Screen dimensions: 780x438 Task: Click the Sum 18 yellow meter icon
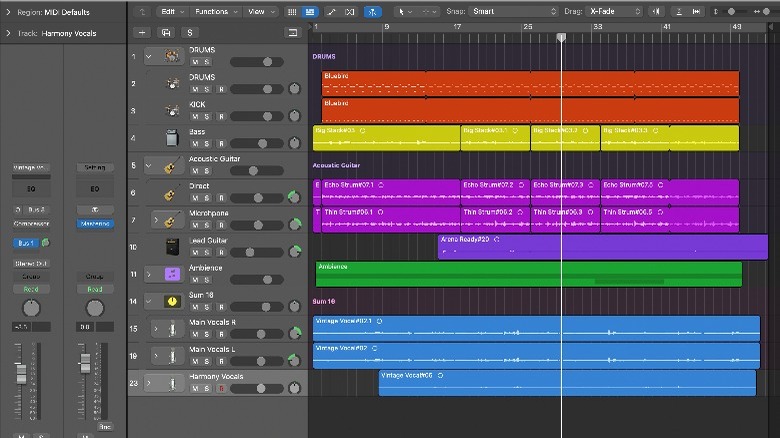point(172,301)
